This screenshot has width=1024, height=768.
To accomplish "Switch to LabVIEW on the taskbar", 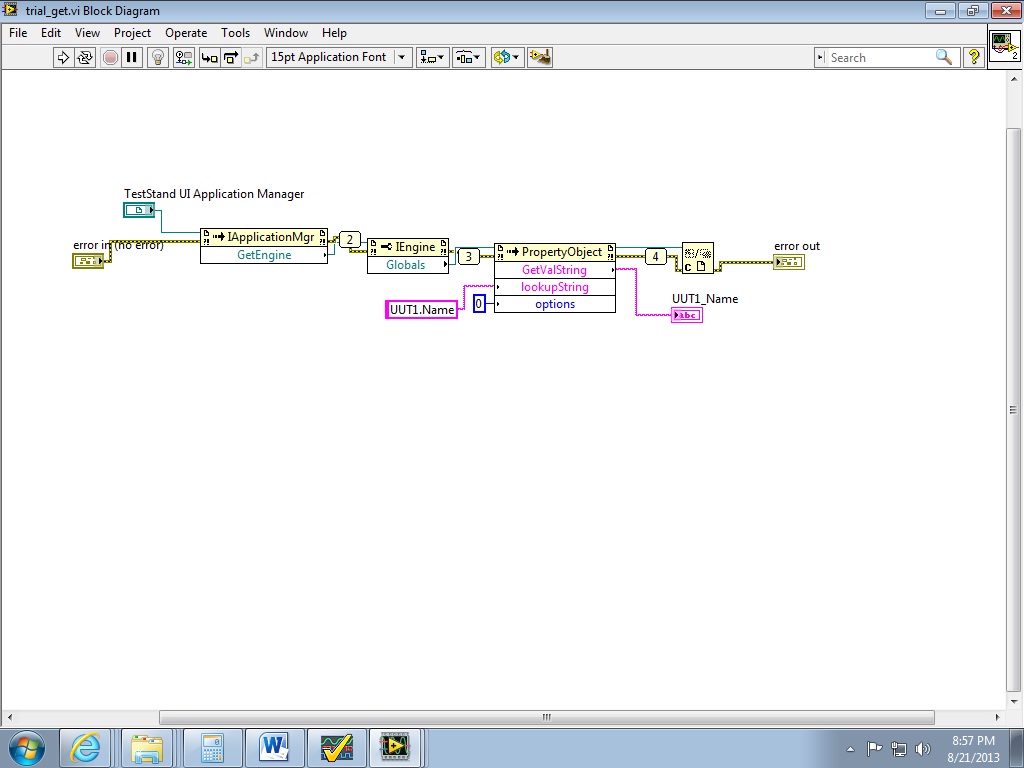I will (395, 748).
